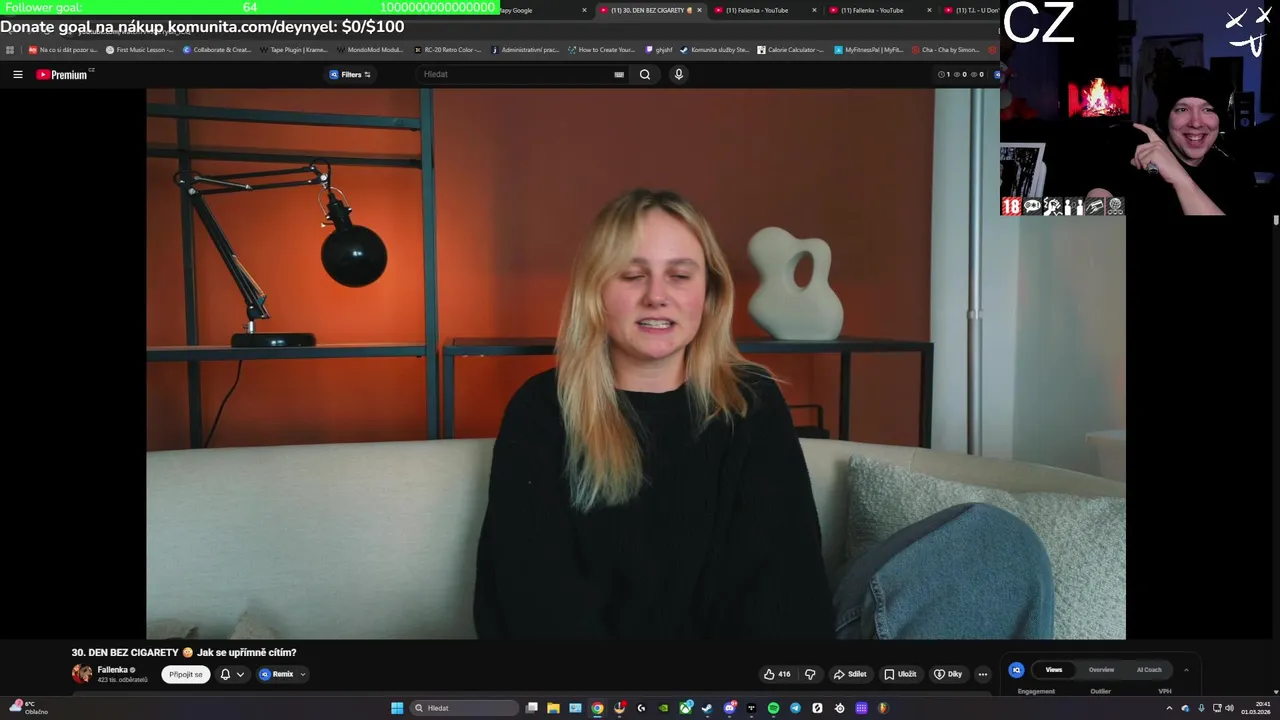
Task: Switch to the Overview tab
Action: click(1101, 670)
